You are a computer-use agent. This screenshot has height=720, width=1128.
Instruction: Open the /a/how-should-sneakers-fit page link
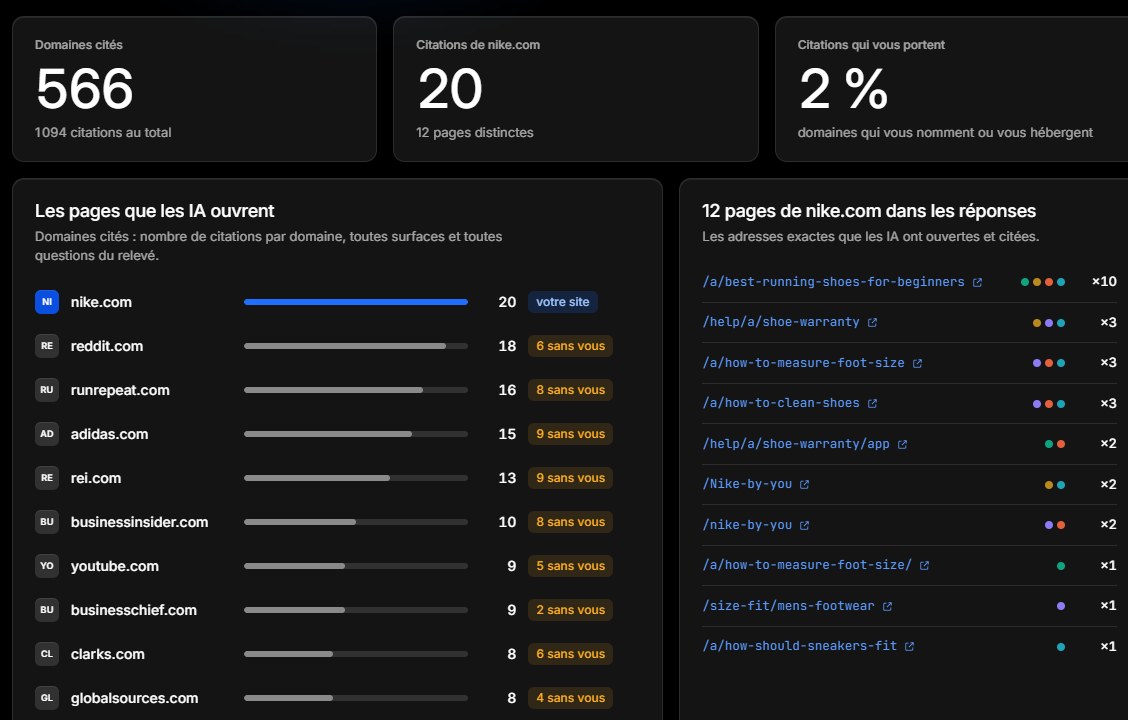[x=799, y=646]
